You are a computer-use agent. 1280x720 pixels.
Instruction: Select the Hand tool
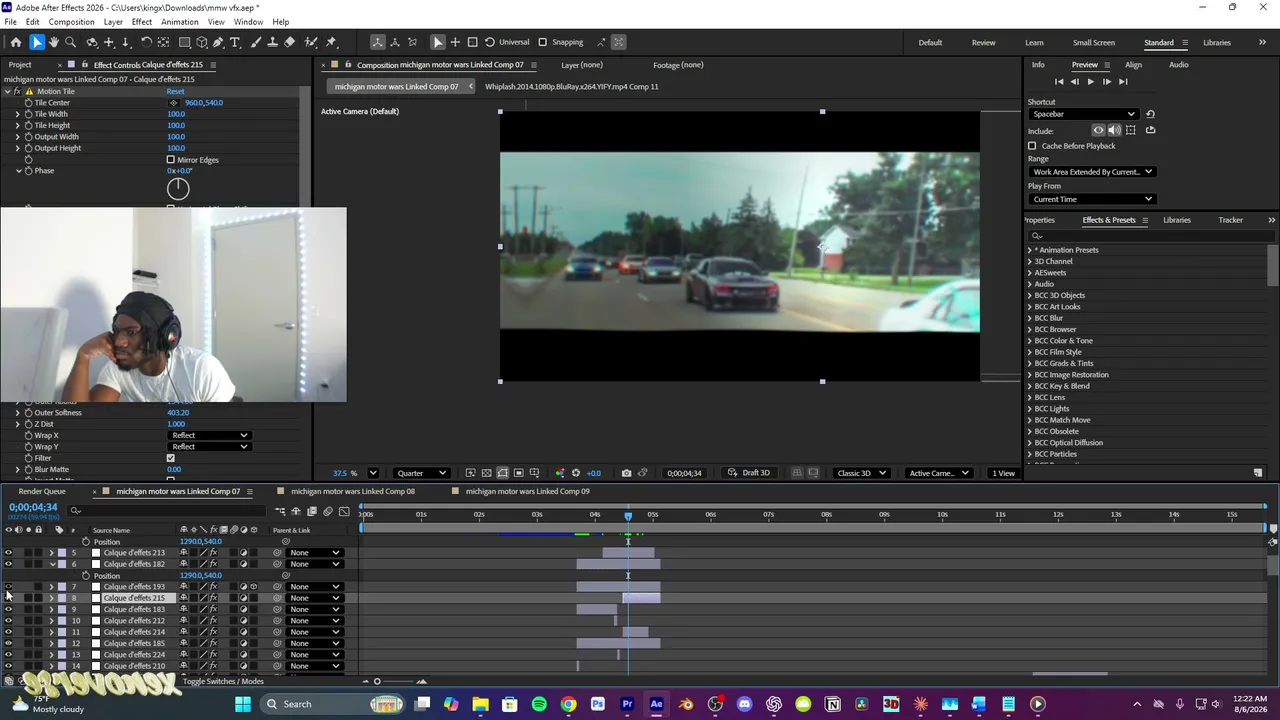pyautogui.click(x=53, y=42)
